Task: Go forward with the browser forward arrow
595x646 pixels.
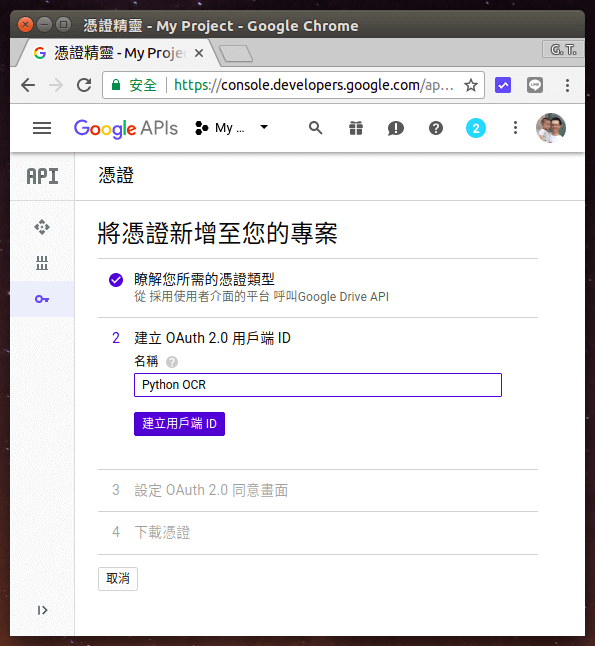Action: pyautogui.click(x=56, y=85)
